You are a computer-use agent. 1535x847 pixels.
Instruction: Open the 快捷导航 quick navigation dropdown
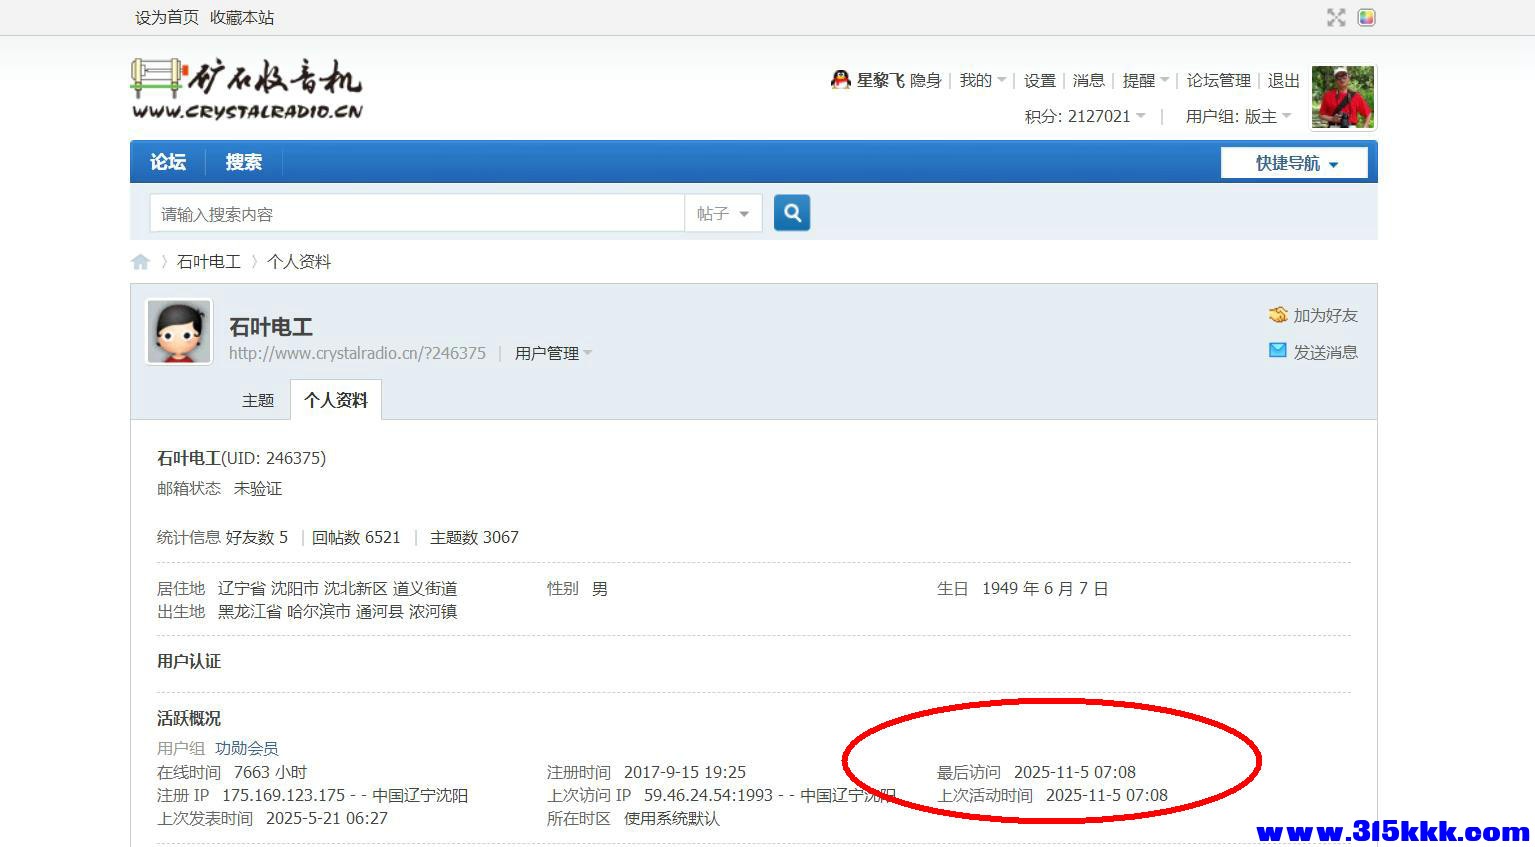coord(1292,162)
